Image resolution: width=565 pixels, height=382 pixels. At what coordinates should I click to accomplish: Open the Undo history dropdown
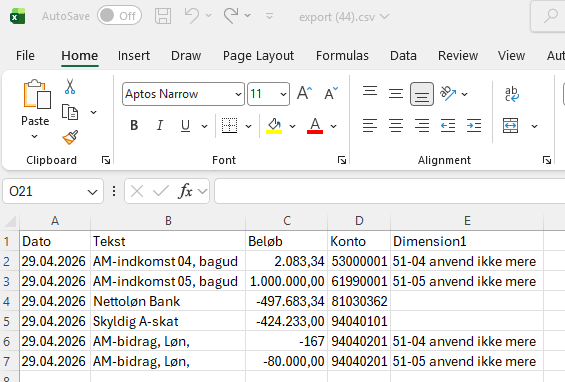(208, 16)
